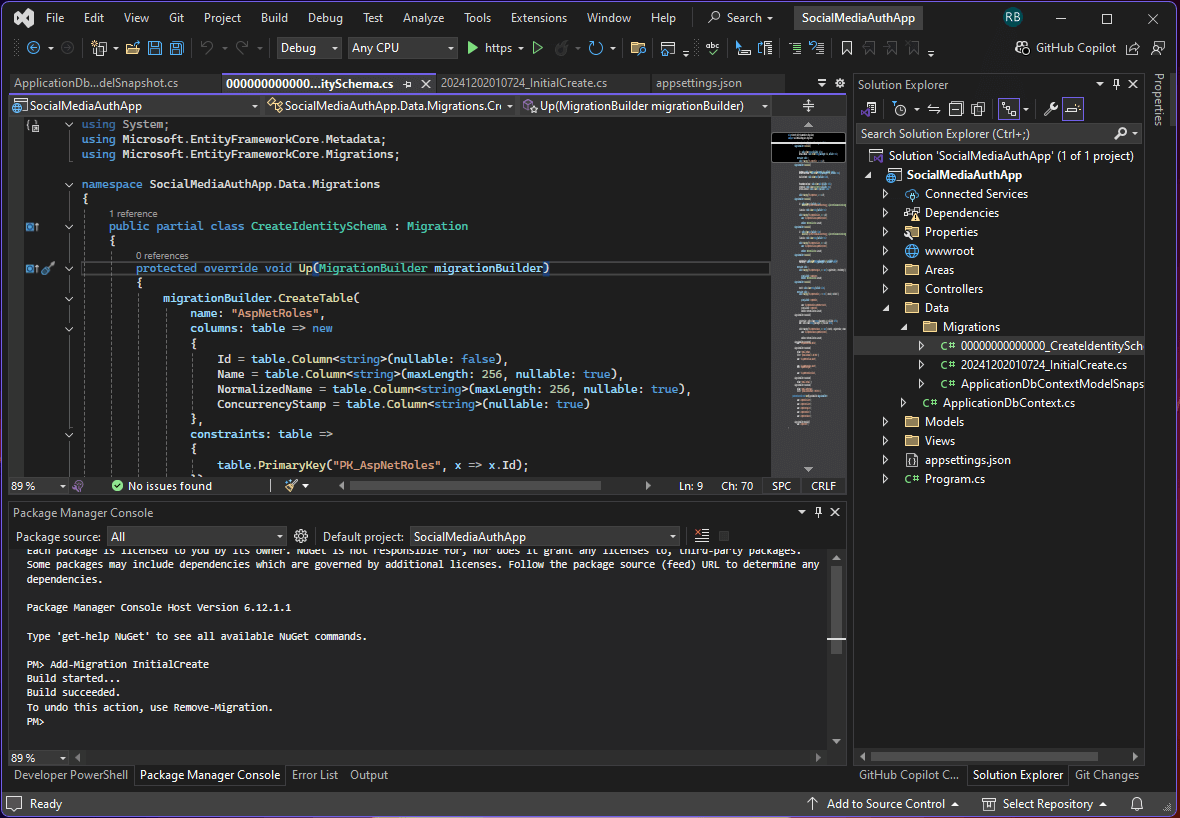Screen dimensions: 1180x818
Task: Click Add to Source Control
Action: tap(884, 804)
